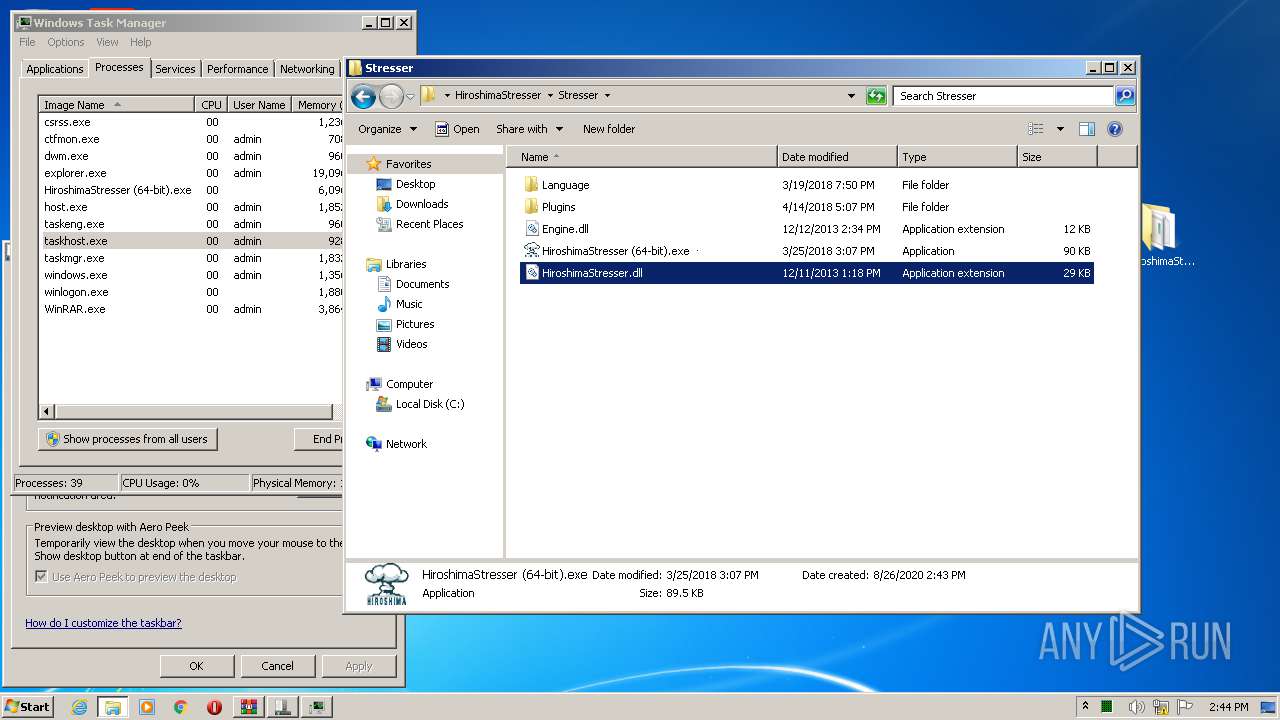1280x720 pixels.
Task: Expand the HiroshimaStresser breadcrumb arrow
Action: coord(550,96)
